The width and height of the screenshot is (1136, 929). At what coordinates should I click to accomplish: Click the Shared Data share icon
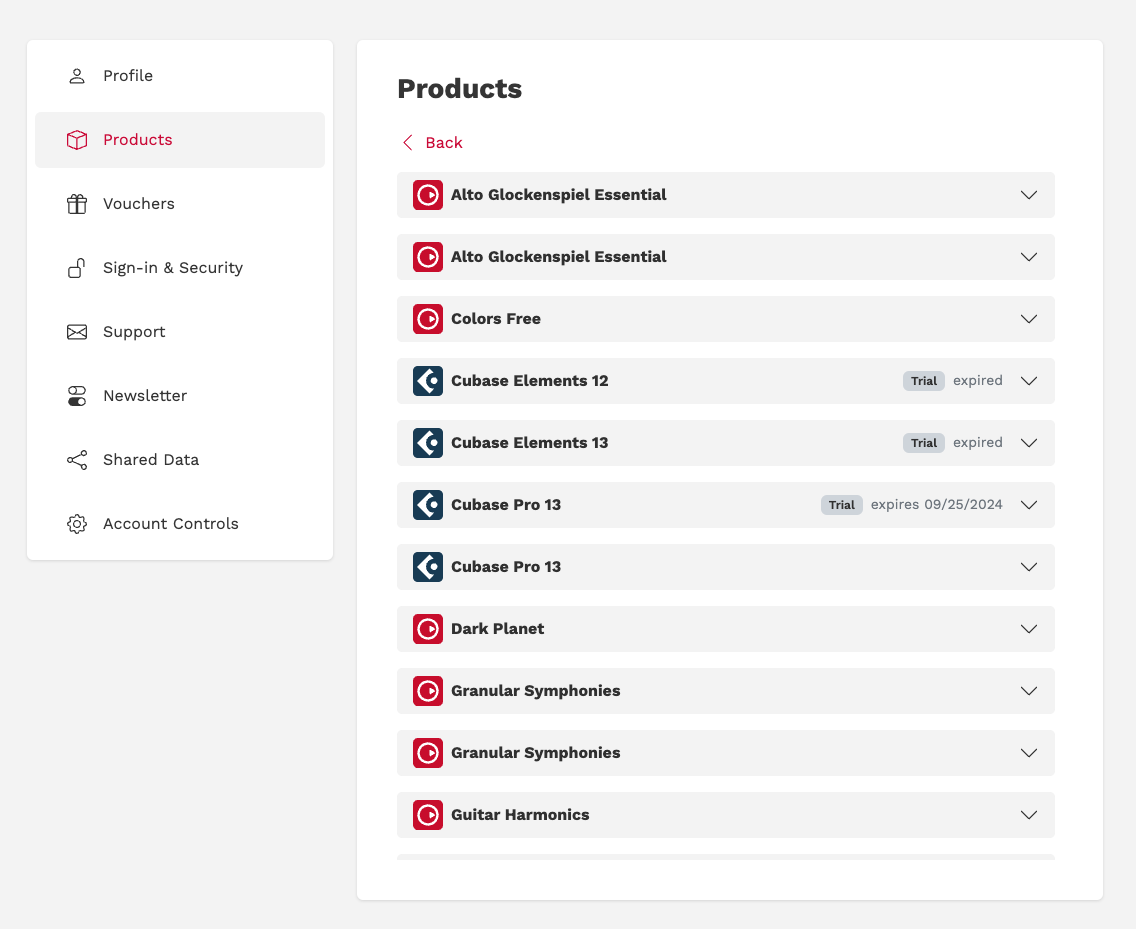77,460
